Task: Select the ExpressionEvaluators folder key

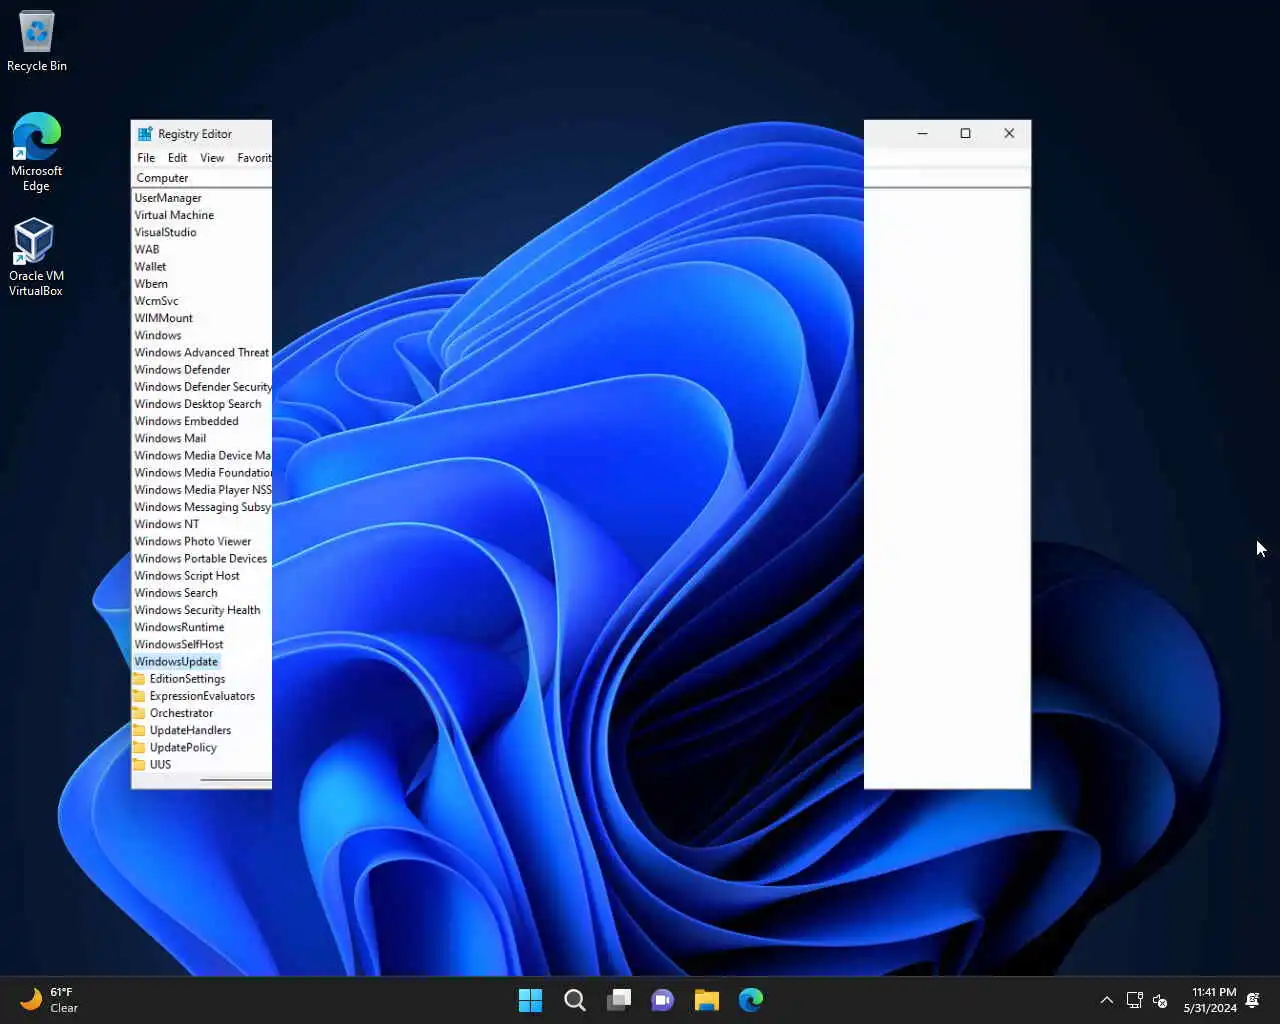Action: [202, 696]
